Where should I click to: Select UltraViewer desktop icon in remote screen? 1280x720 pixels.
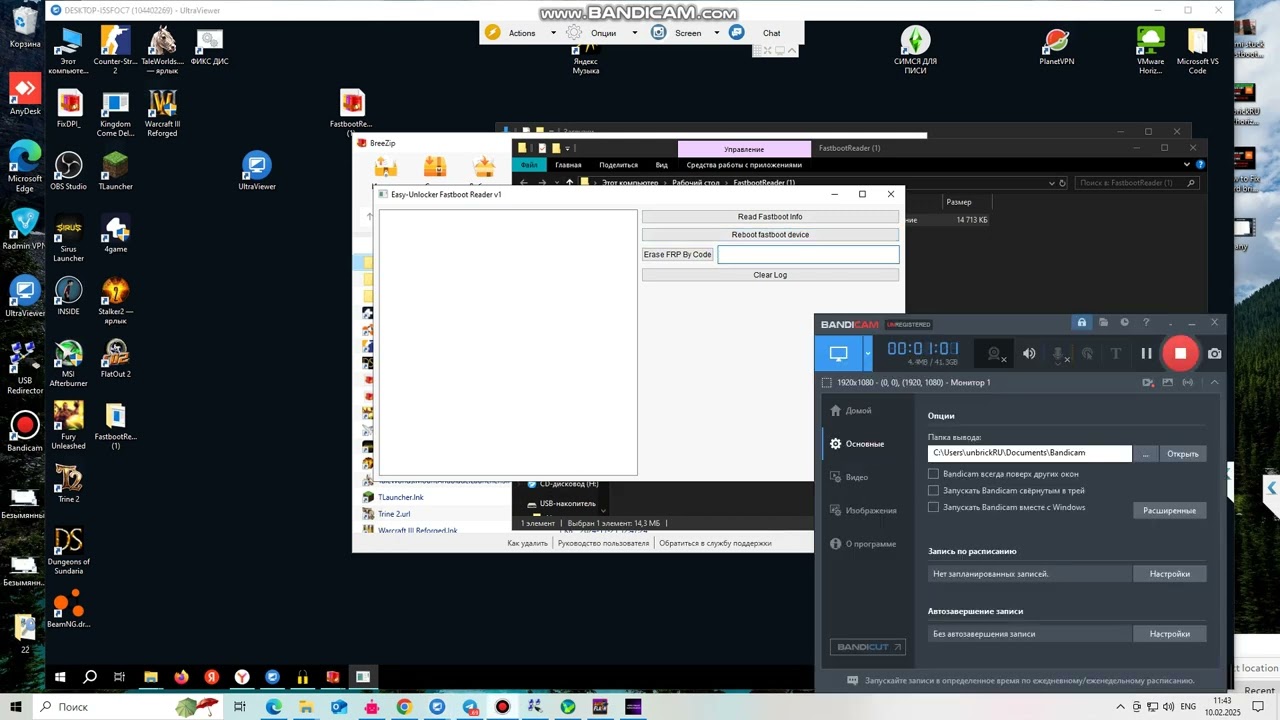point(257,171)
